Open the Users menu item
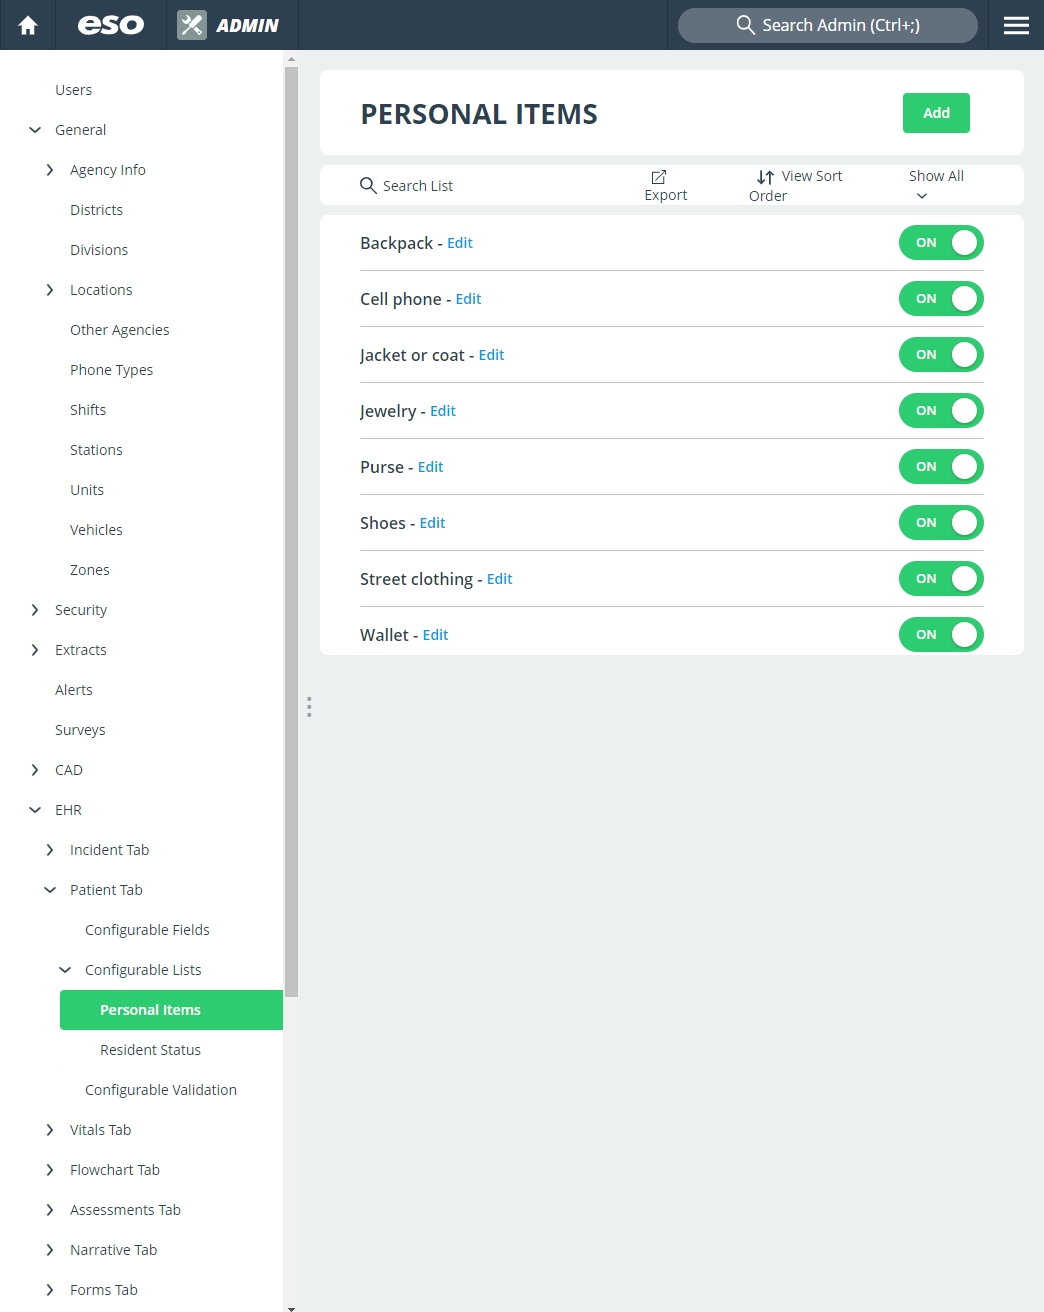 pyautogui.click(x=73, y=90)
